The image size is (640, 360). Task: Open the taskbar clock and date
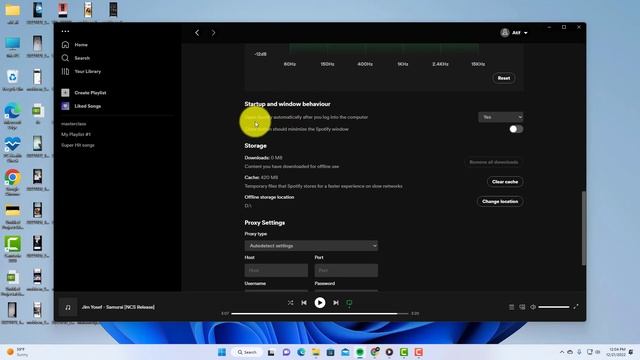(617, 352)
